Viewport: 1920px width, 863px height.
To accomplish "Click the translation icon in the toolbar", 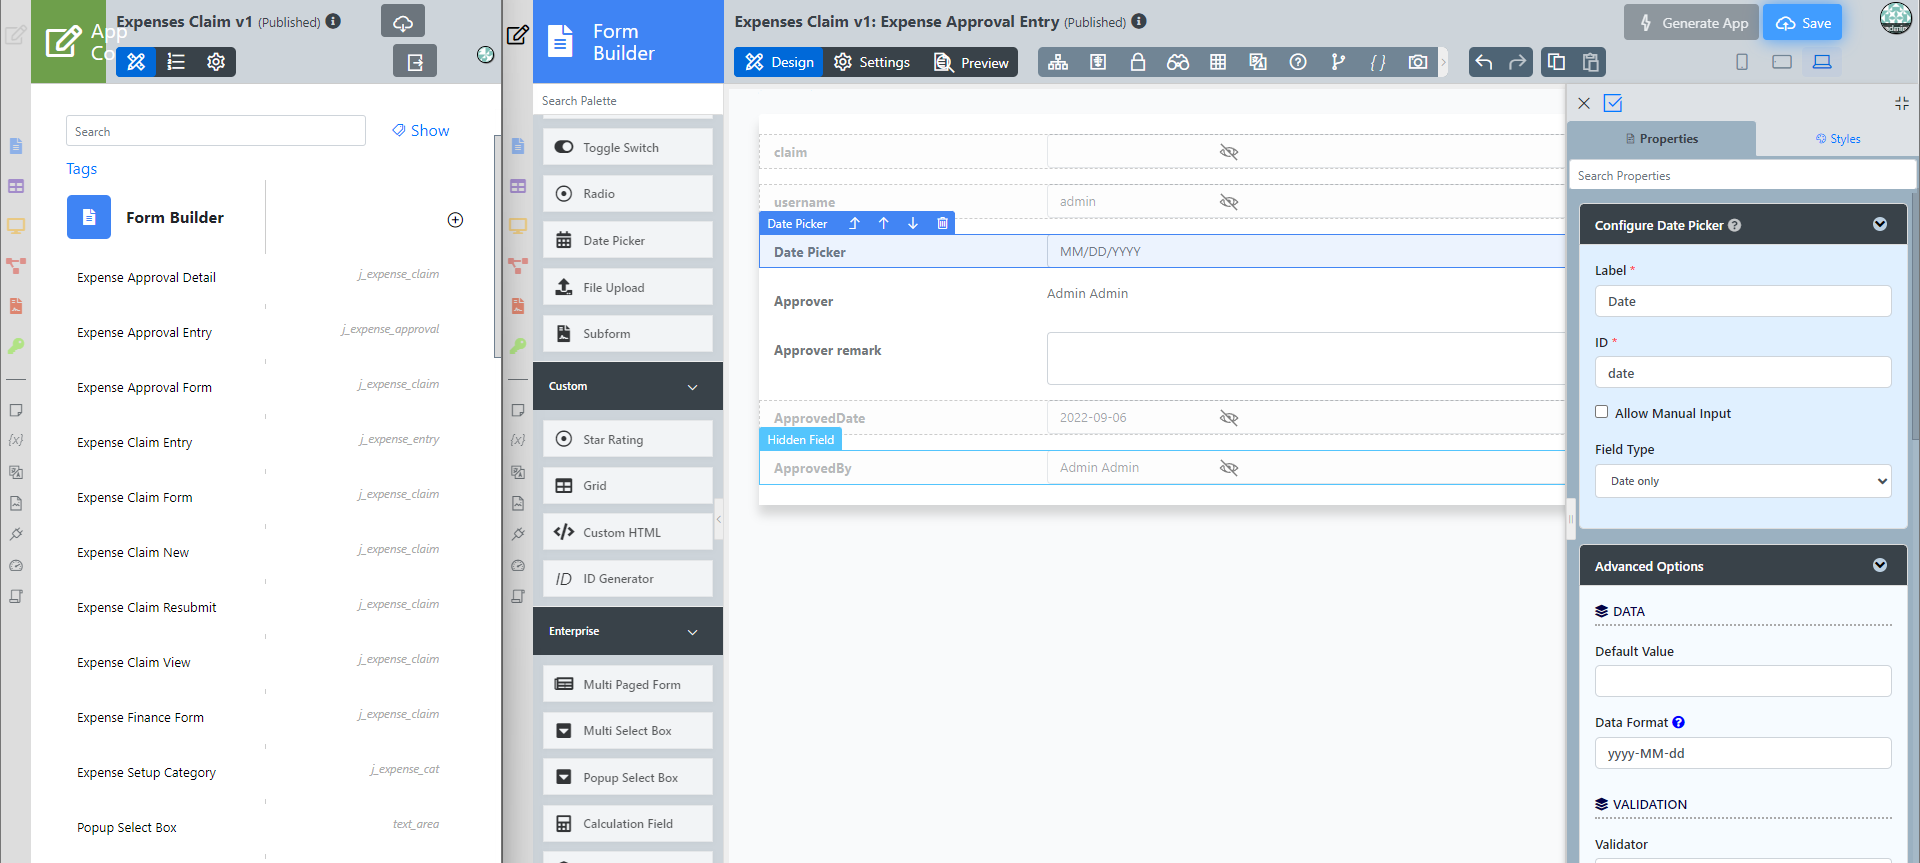I will 1258,62.
